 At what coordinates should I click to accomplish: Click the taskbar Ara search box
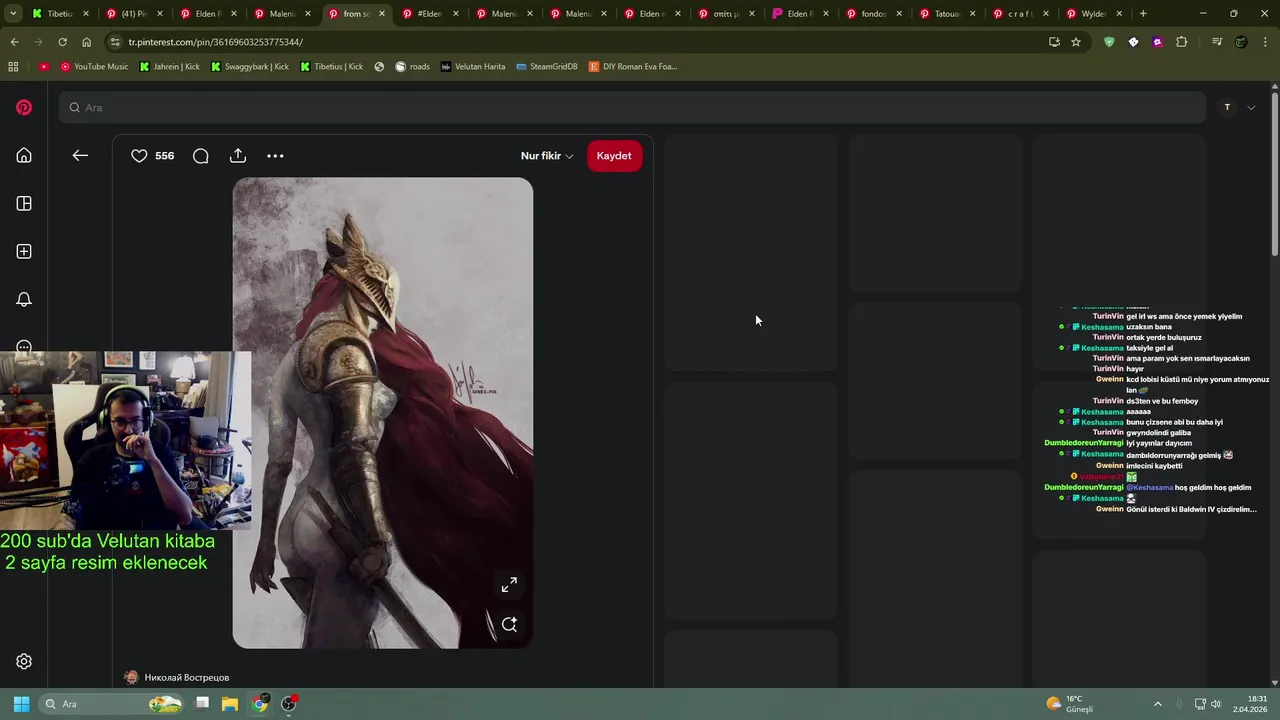coord(110,704)
